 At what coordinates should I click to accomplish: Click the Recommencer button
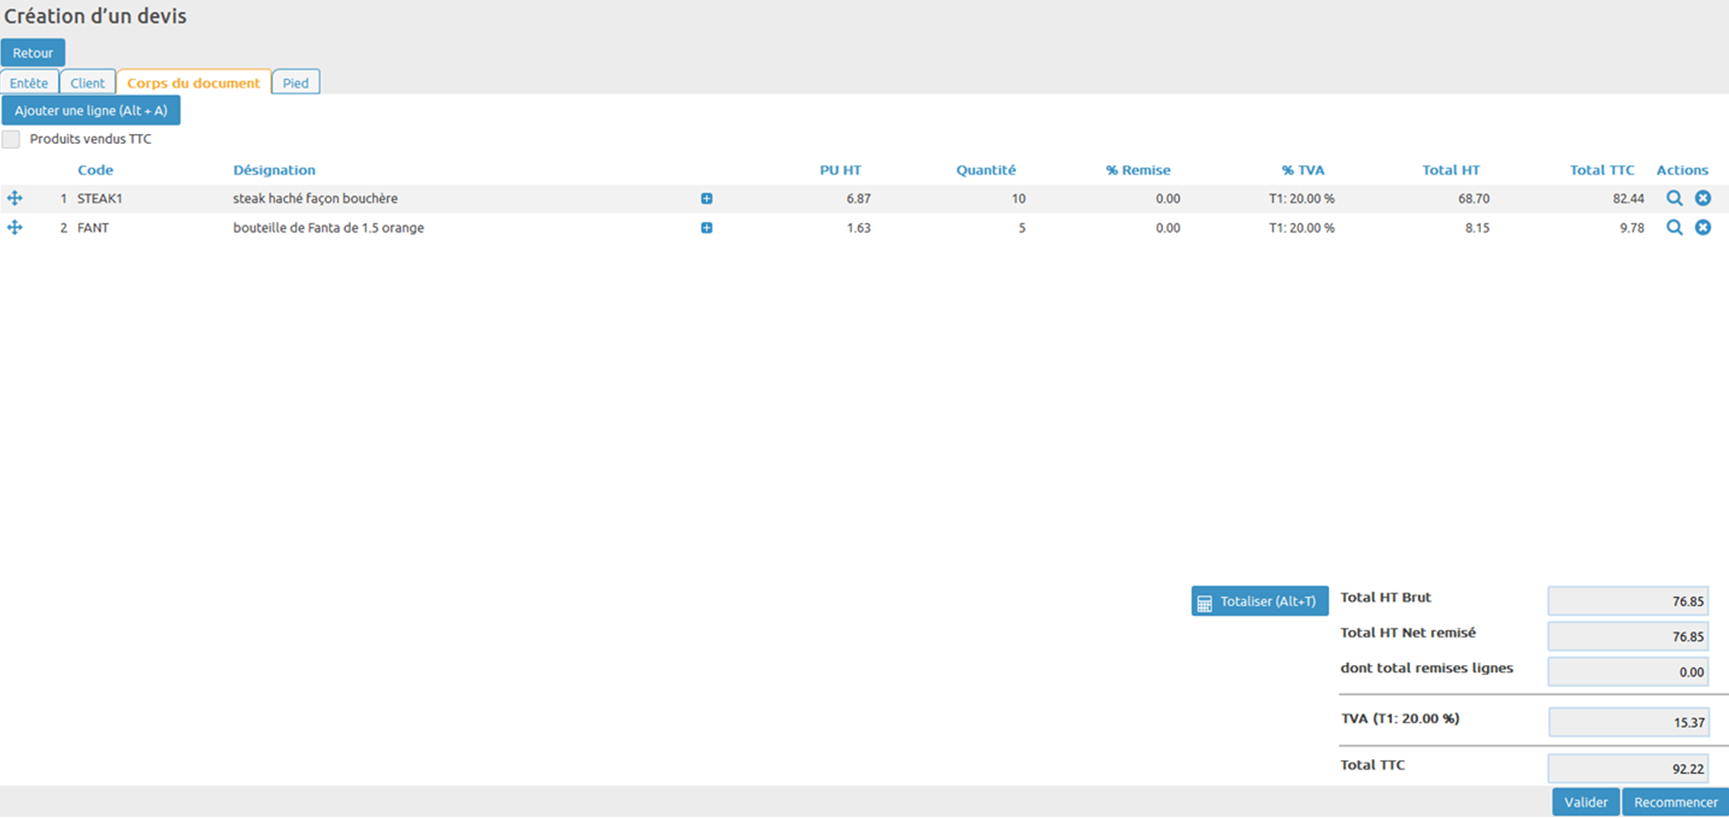(1675, 802)
